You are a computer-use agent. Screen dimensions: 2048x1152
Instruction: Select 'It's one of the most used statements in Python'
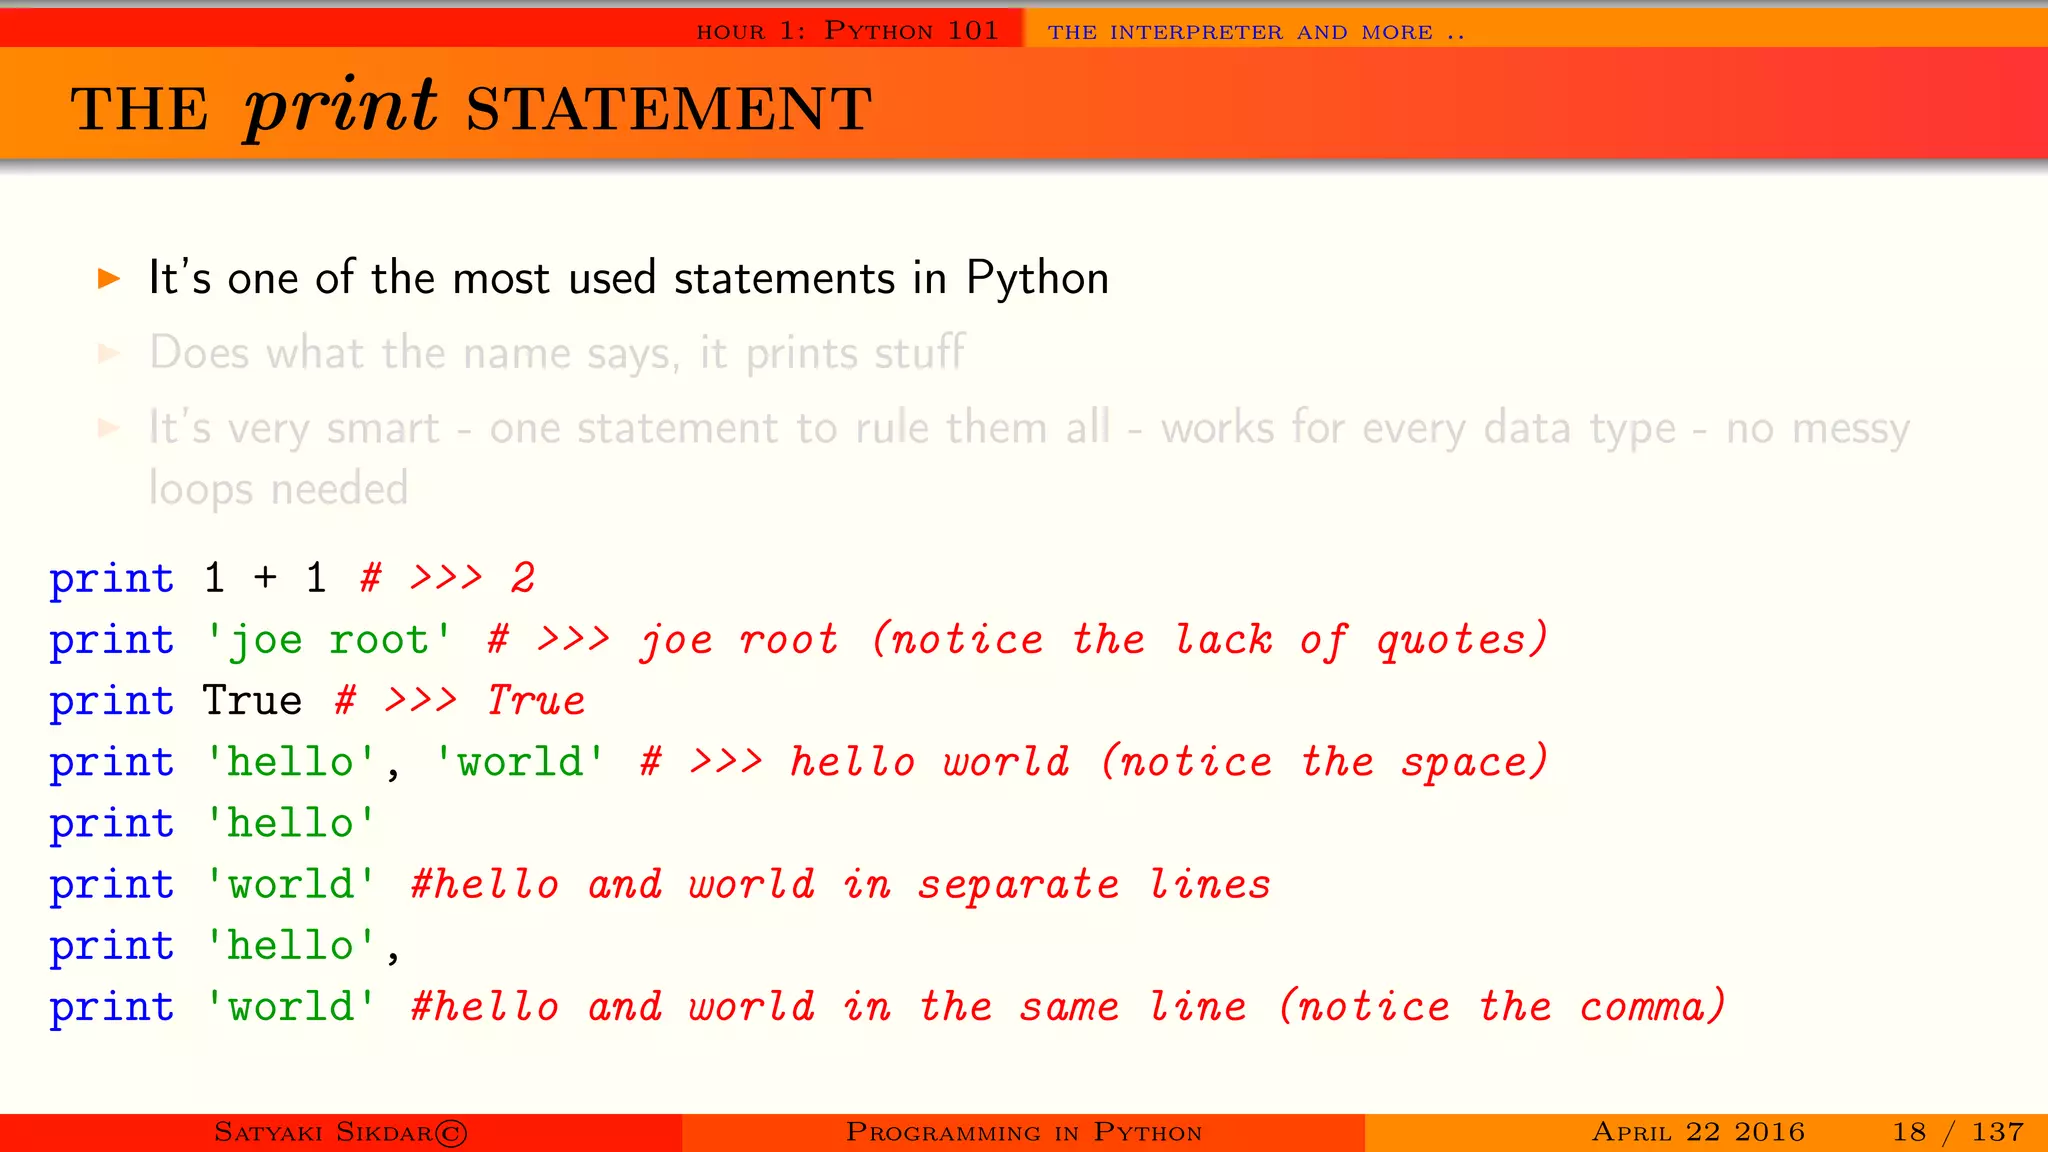(x=628, y=277)
